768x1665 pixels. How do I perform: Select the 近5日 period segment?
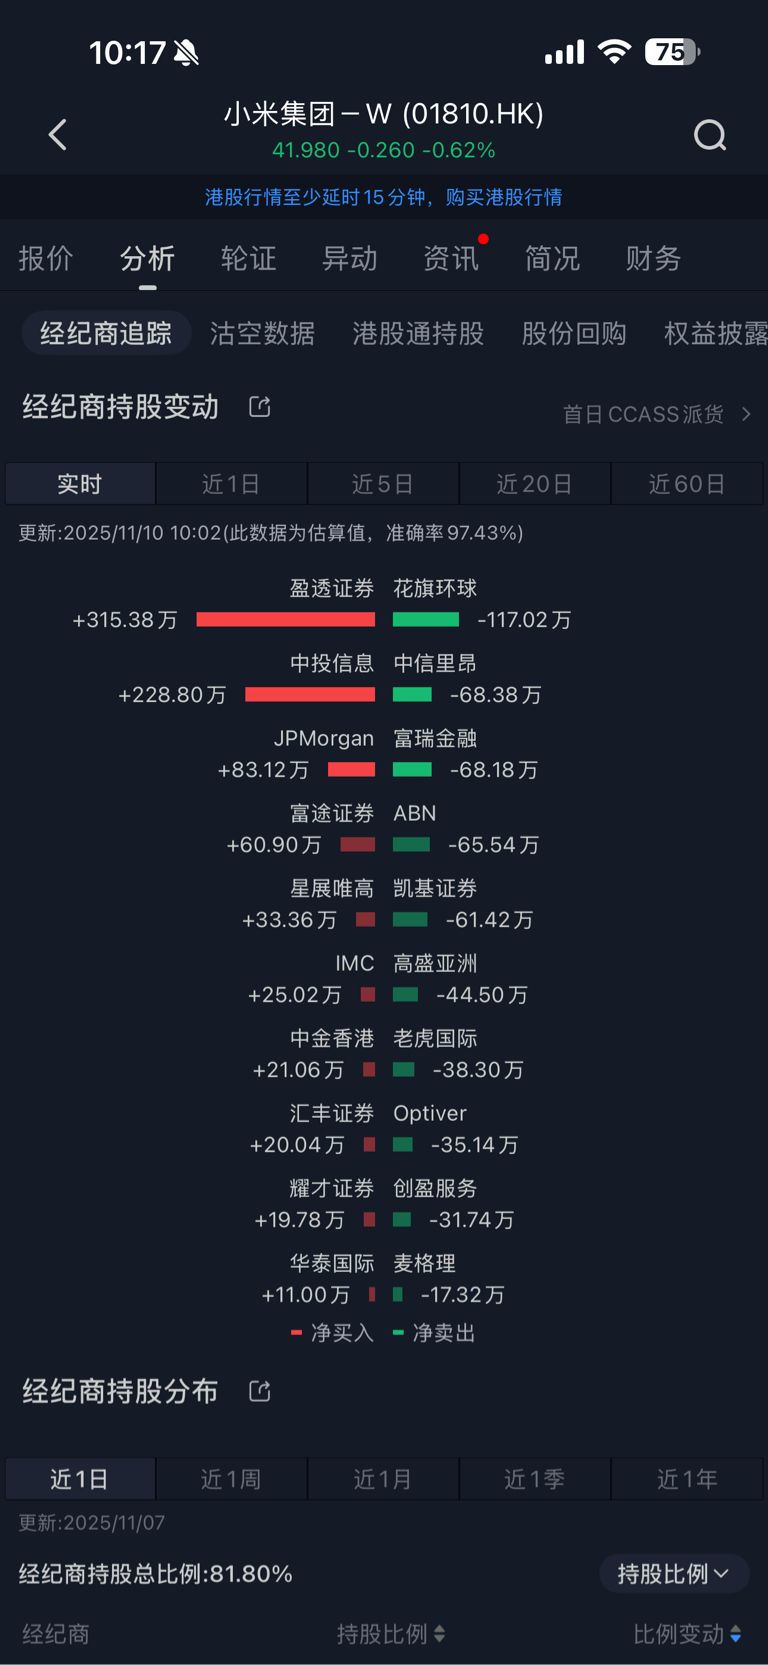(x=383, y=484)
